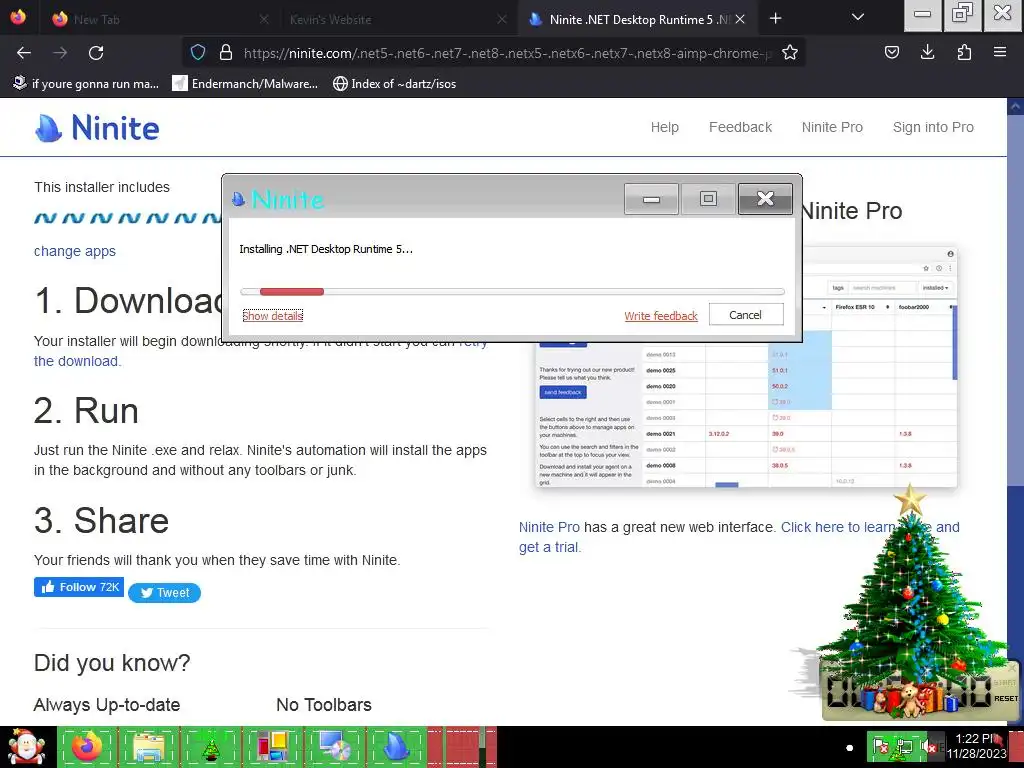Open the clock showing 1:22 PM

[x=977, y=746]
